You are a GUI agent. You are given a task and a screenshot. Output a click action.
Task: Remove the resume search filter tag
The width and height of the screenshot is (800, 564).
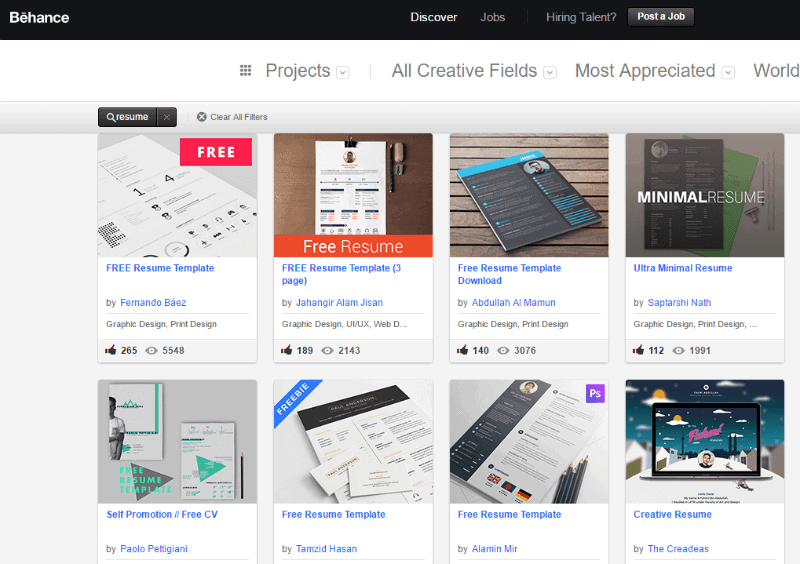[x=167, y=117]
